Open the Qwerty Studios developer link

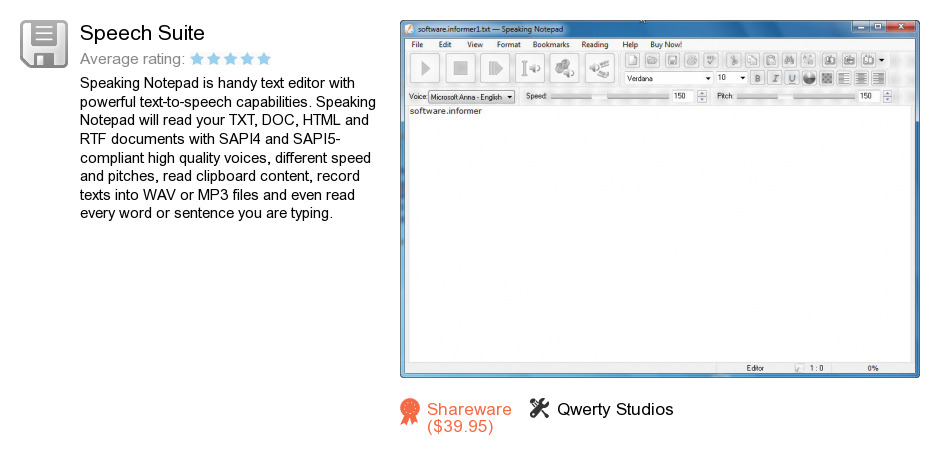[x=615, y=409]
